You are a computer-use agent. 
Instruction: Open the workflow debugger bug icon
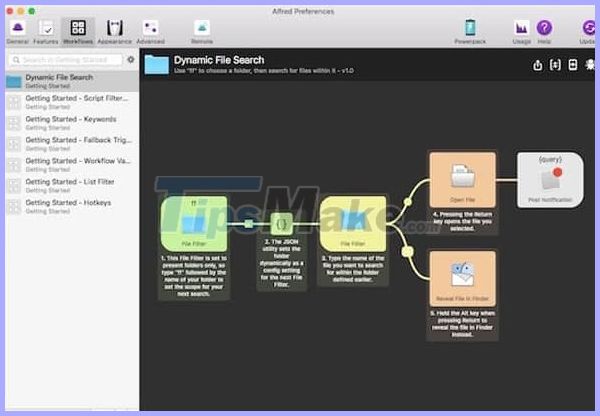click(590, 65)
